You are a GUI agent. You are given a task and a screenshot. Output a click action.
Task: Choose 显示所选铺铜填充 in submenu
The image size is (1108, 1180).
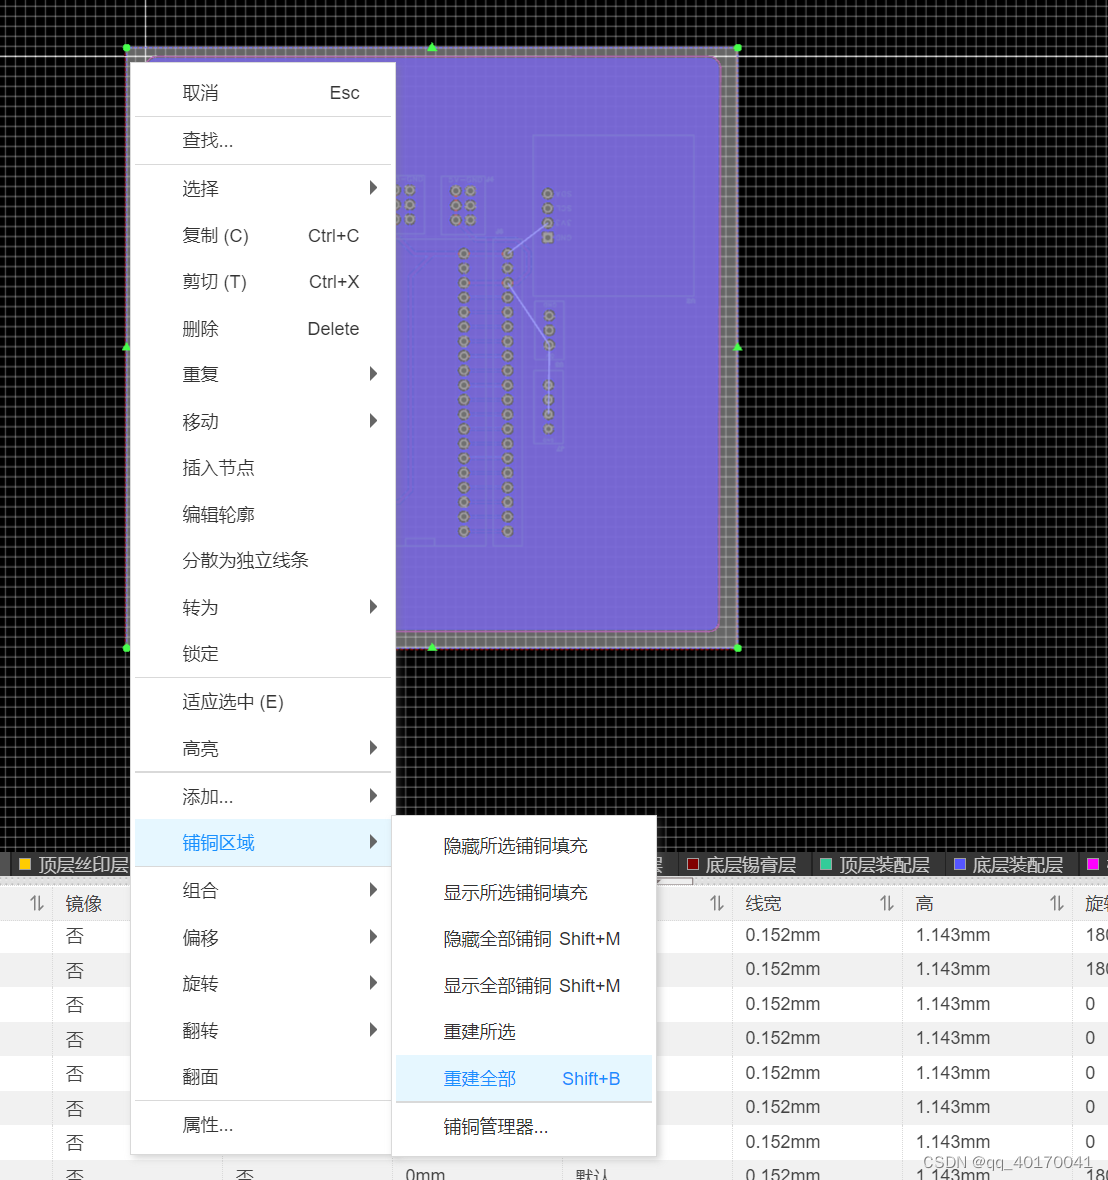524,893
